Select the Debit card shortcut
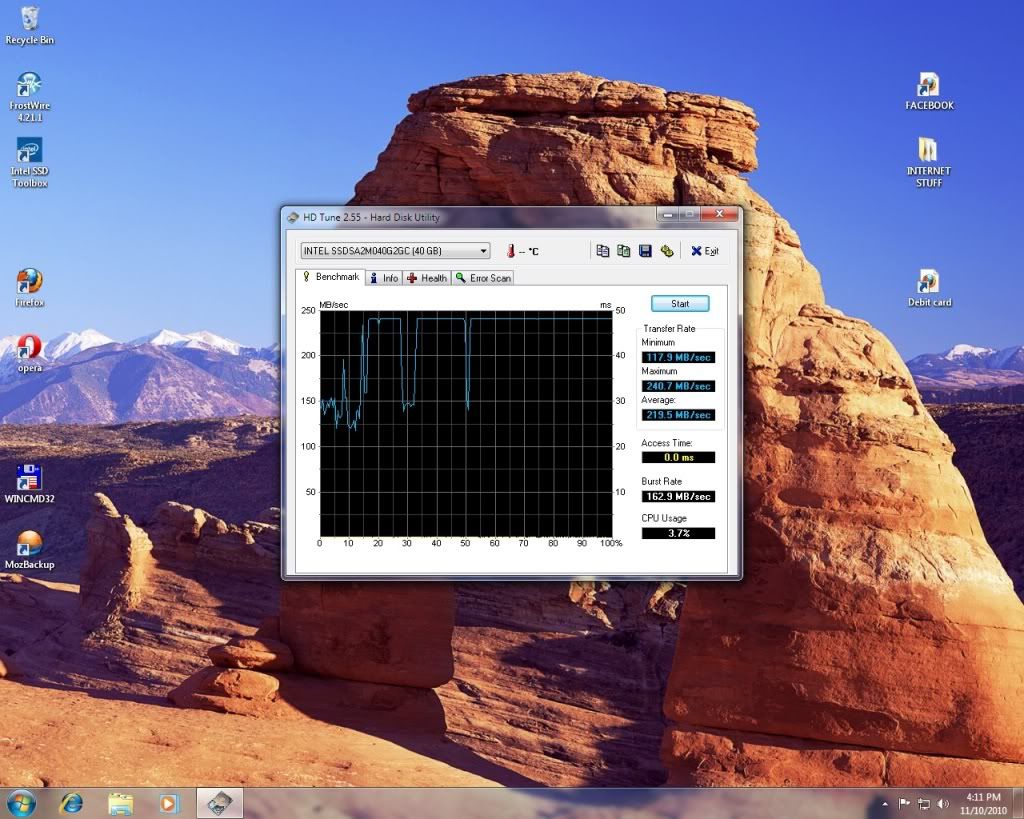Viewport: 1024px width, 819px height. (x=929, y=287)
